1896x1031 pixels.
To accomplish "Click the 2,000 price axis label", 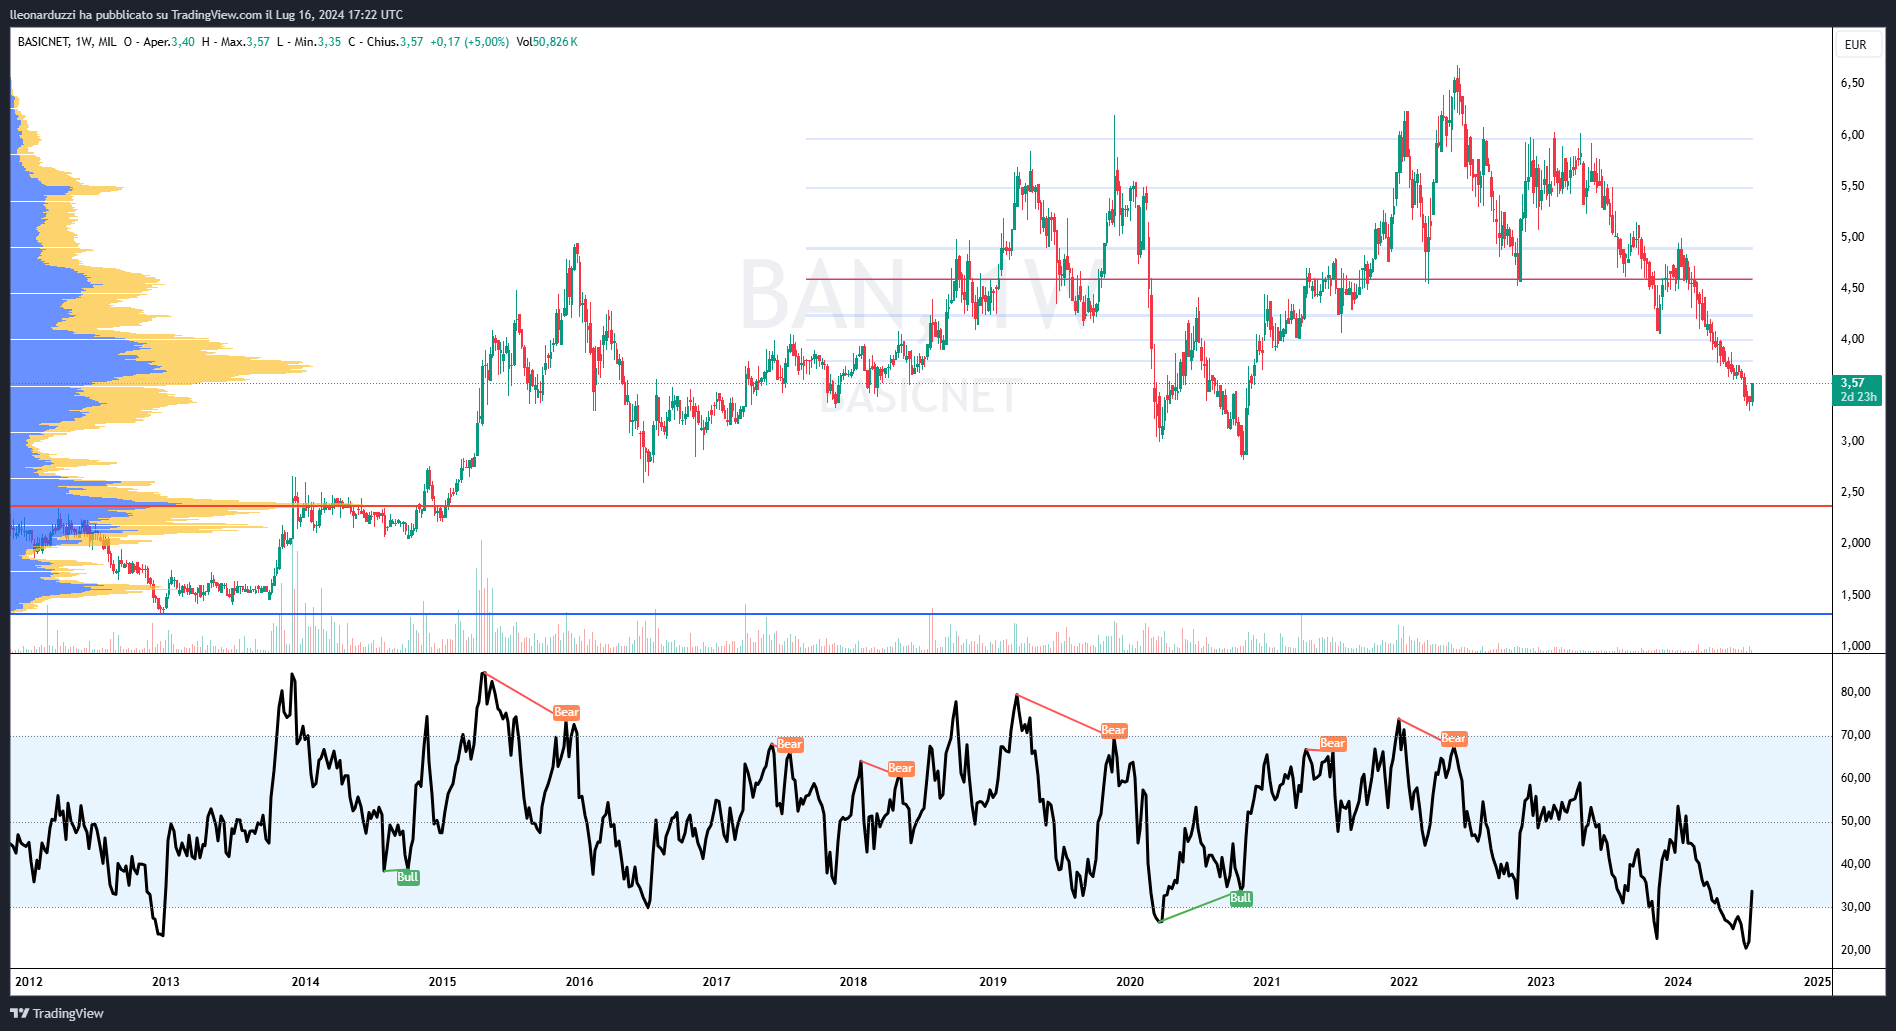I will [1855, 543].
